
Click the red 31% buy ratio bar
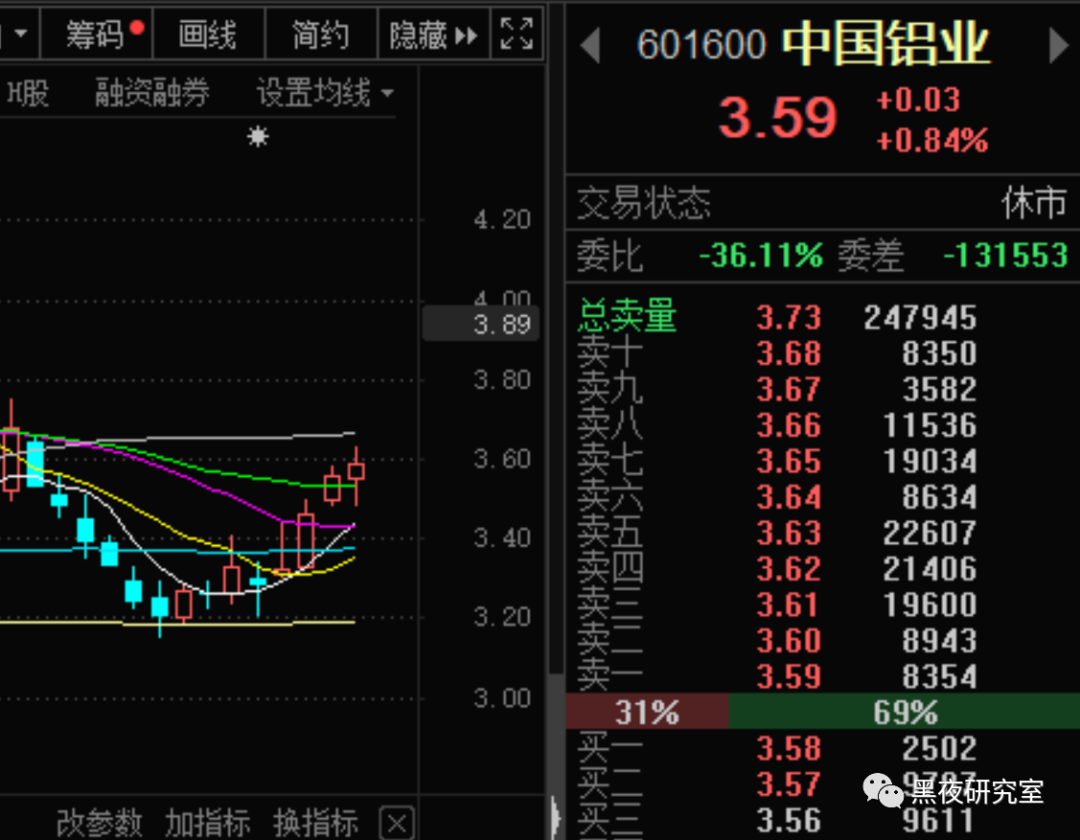pos(647,711)
